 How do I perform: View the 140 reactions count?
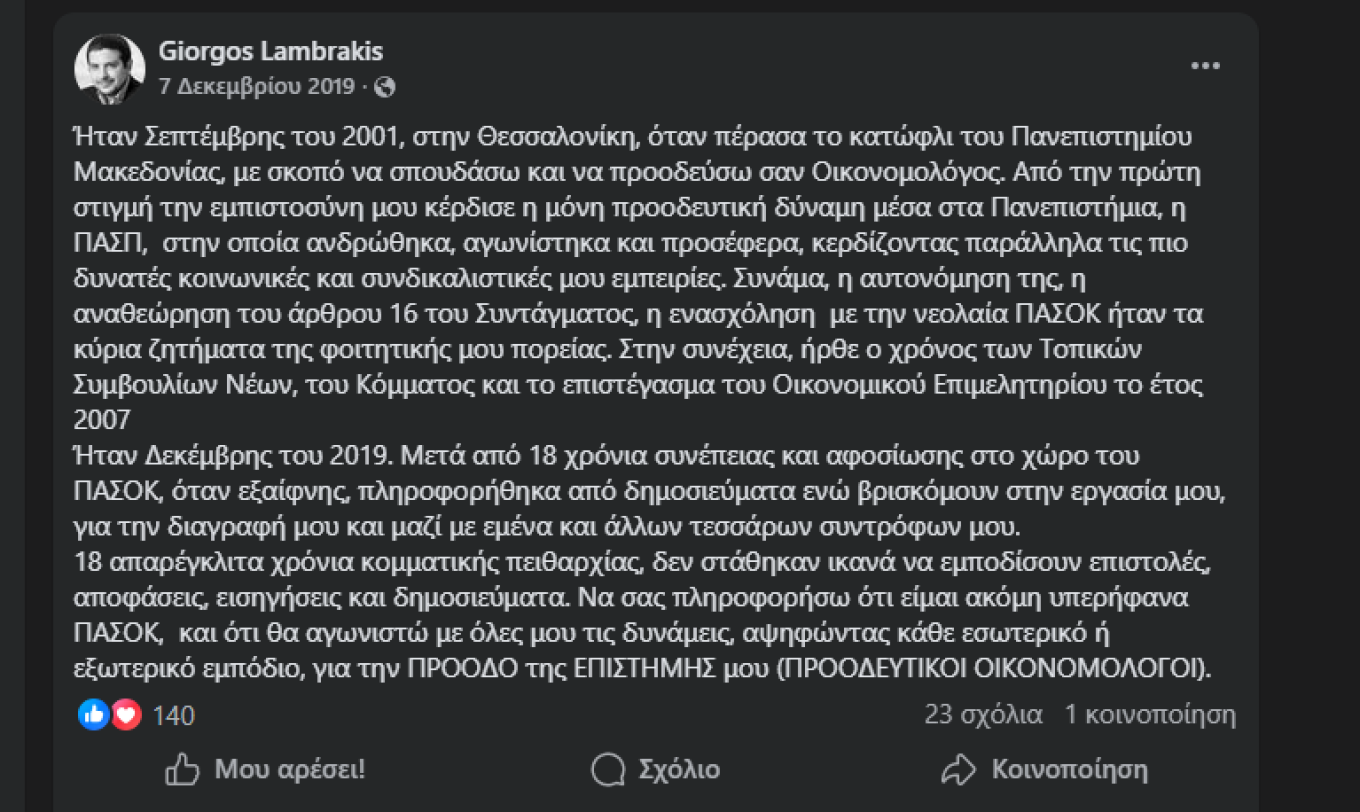click(173, 716)
